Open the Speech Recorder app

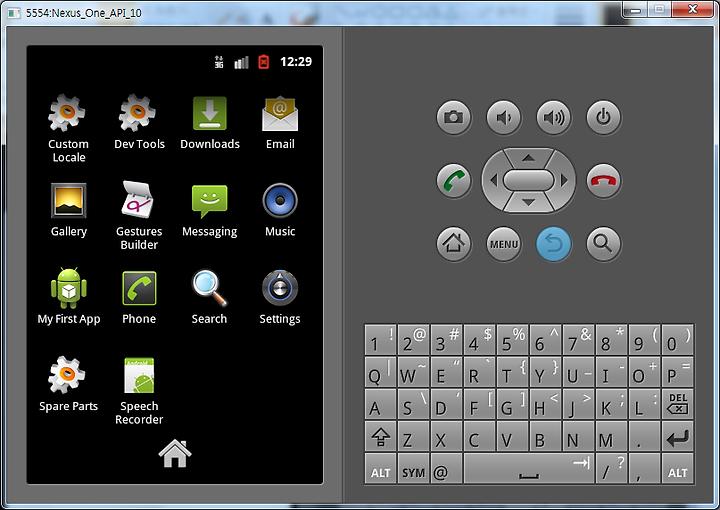[139, 390]
